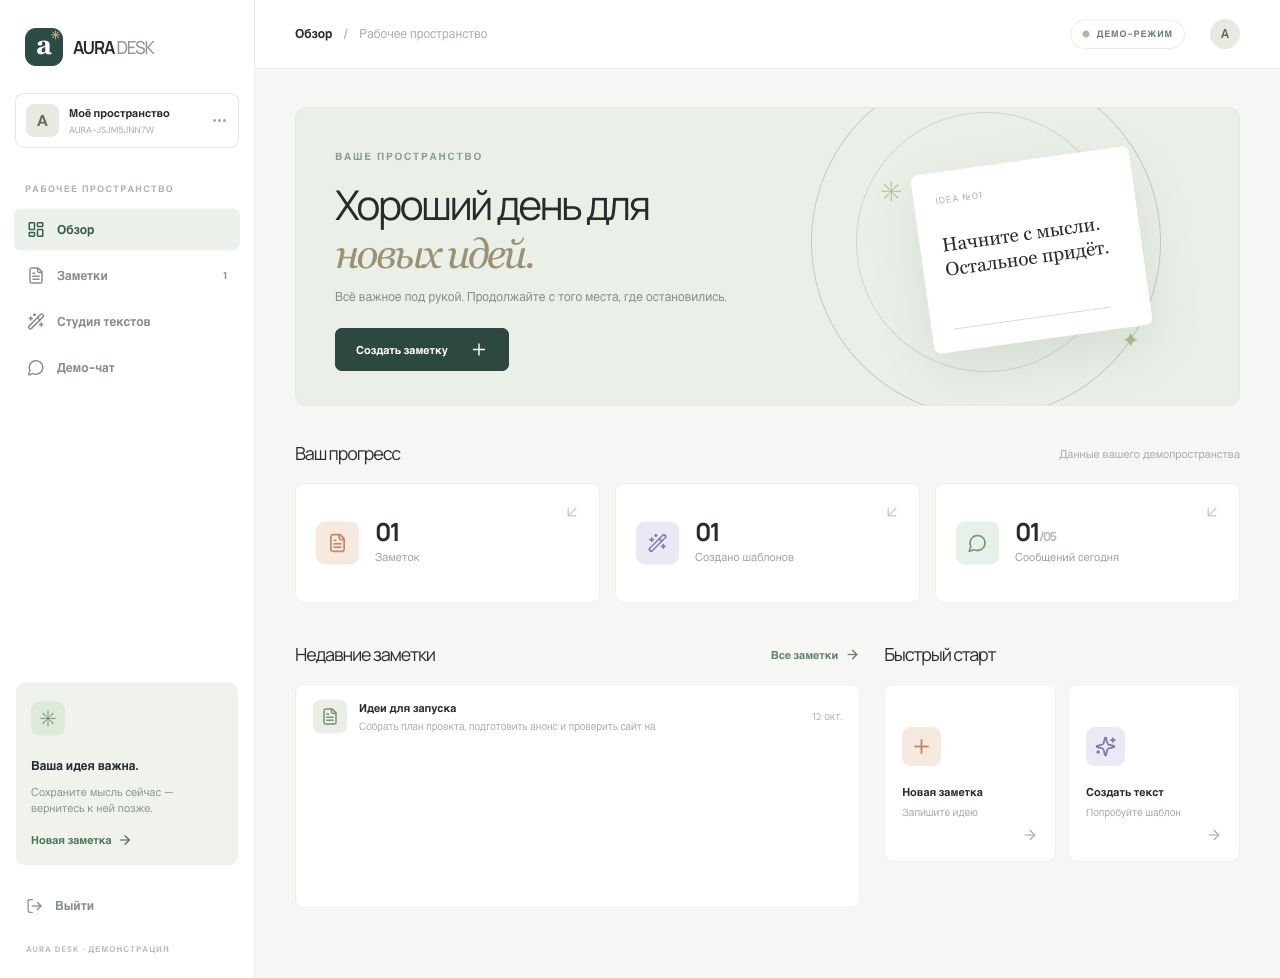This screenshot has height=978, width=1280.
Task: Click the Обзор breadcrumb
Action: point(313,34)
